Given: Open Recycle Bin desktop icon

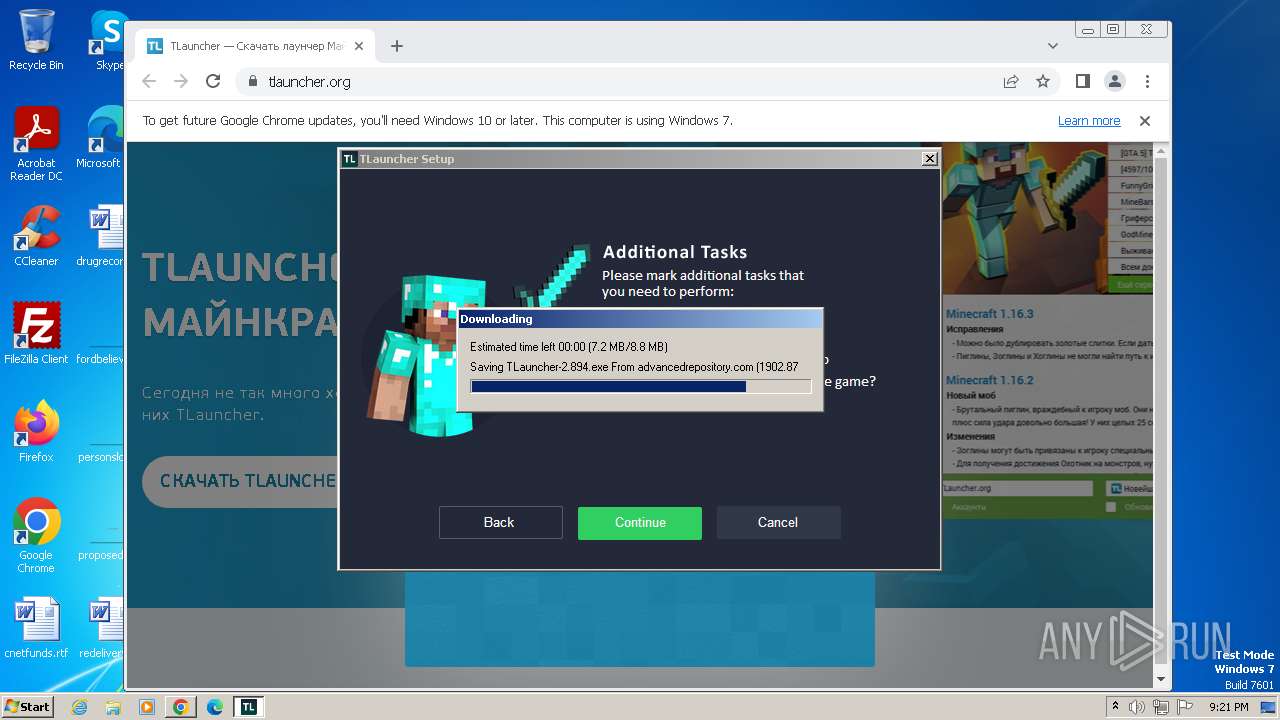Looking at the screenshot, I should (x=36, y=40).
